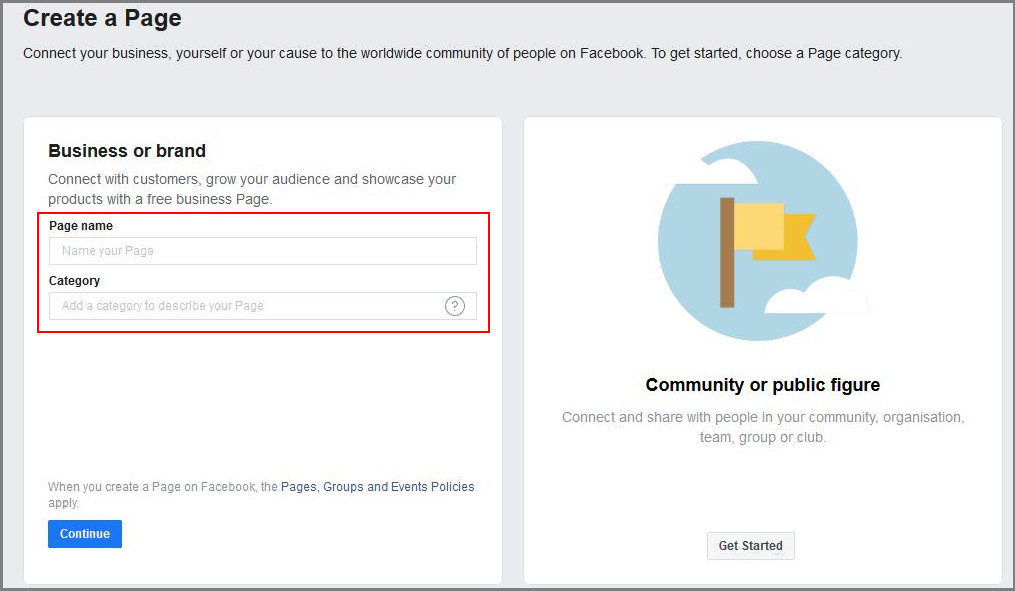Select the Community or public figure heading
This screenshot has height=591, width=1015.
pyautogui.click(x=763, y=385)
